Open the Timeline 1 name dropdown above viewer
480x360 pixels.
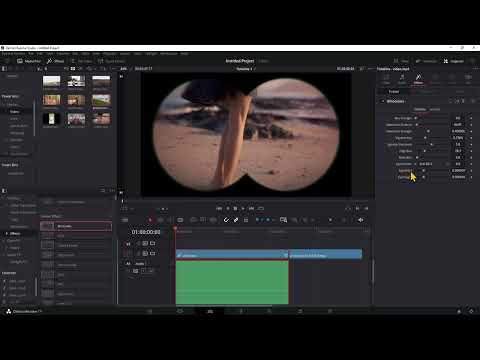[x=245, y=69]
